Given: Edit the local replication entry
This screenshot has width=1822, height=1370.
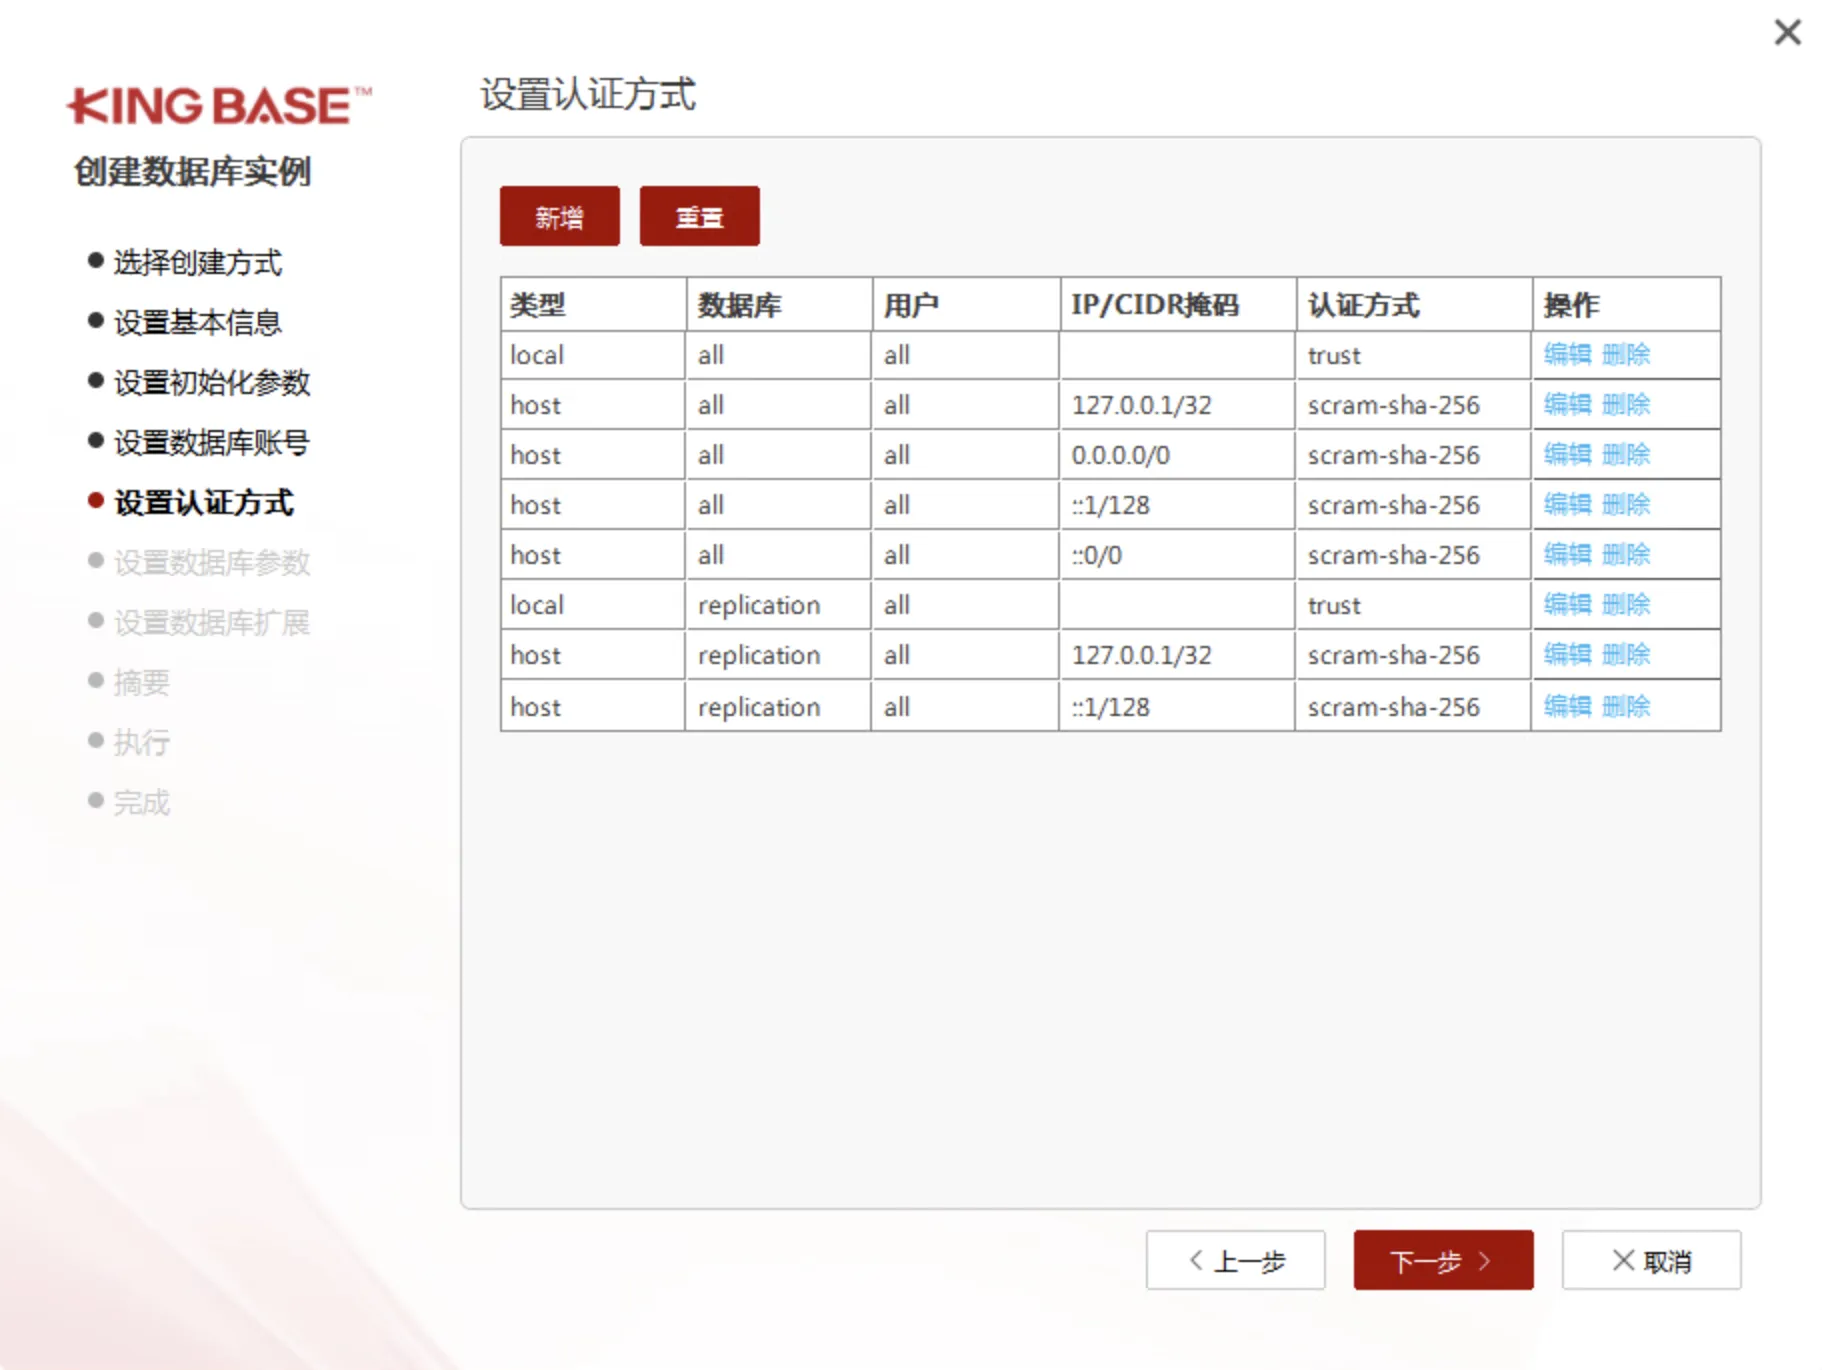Looking at the screenshot, I should pyautogui.click(x=1569, y=605).
